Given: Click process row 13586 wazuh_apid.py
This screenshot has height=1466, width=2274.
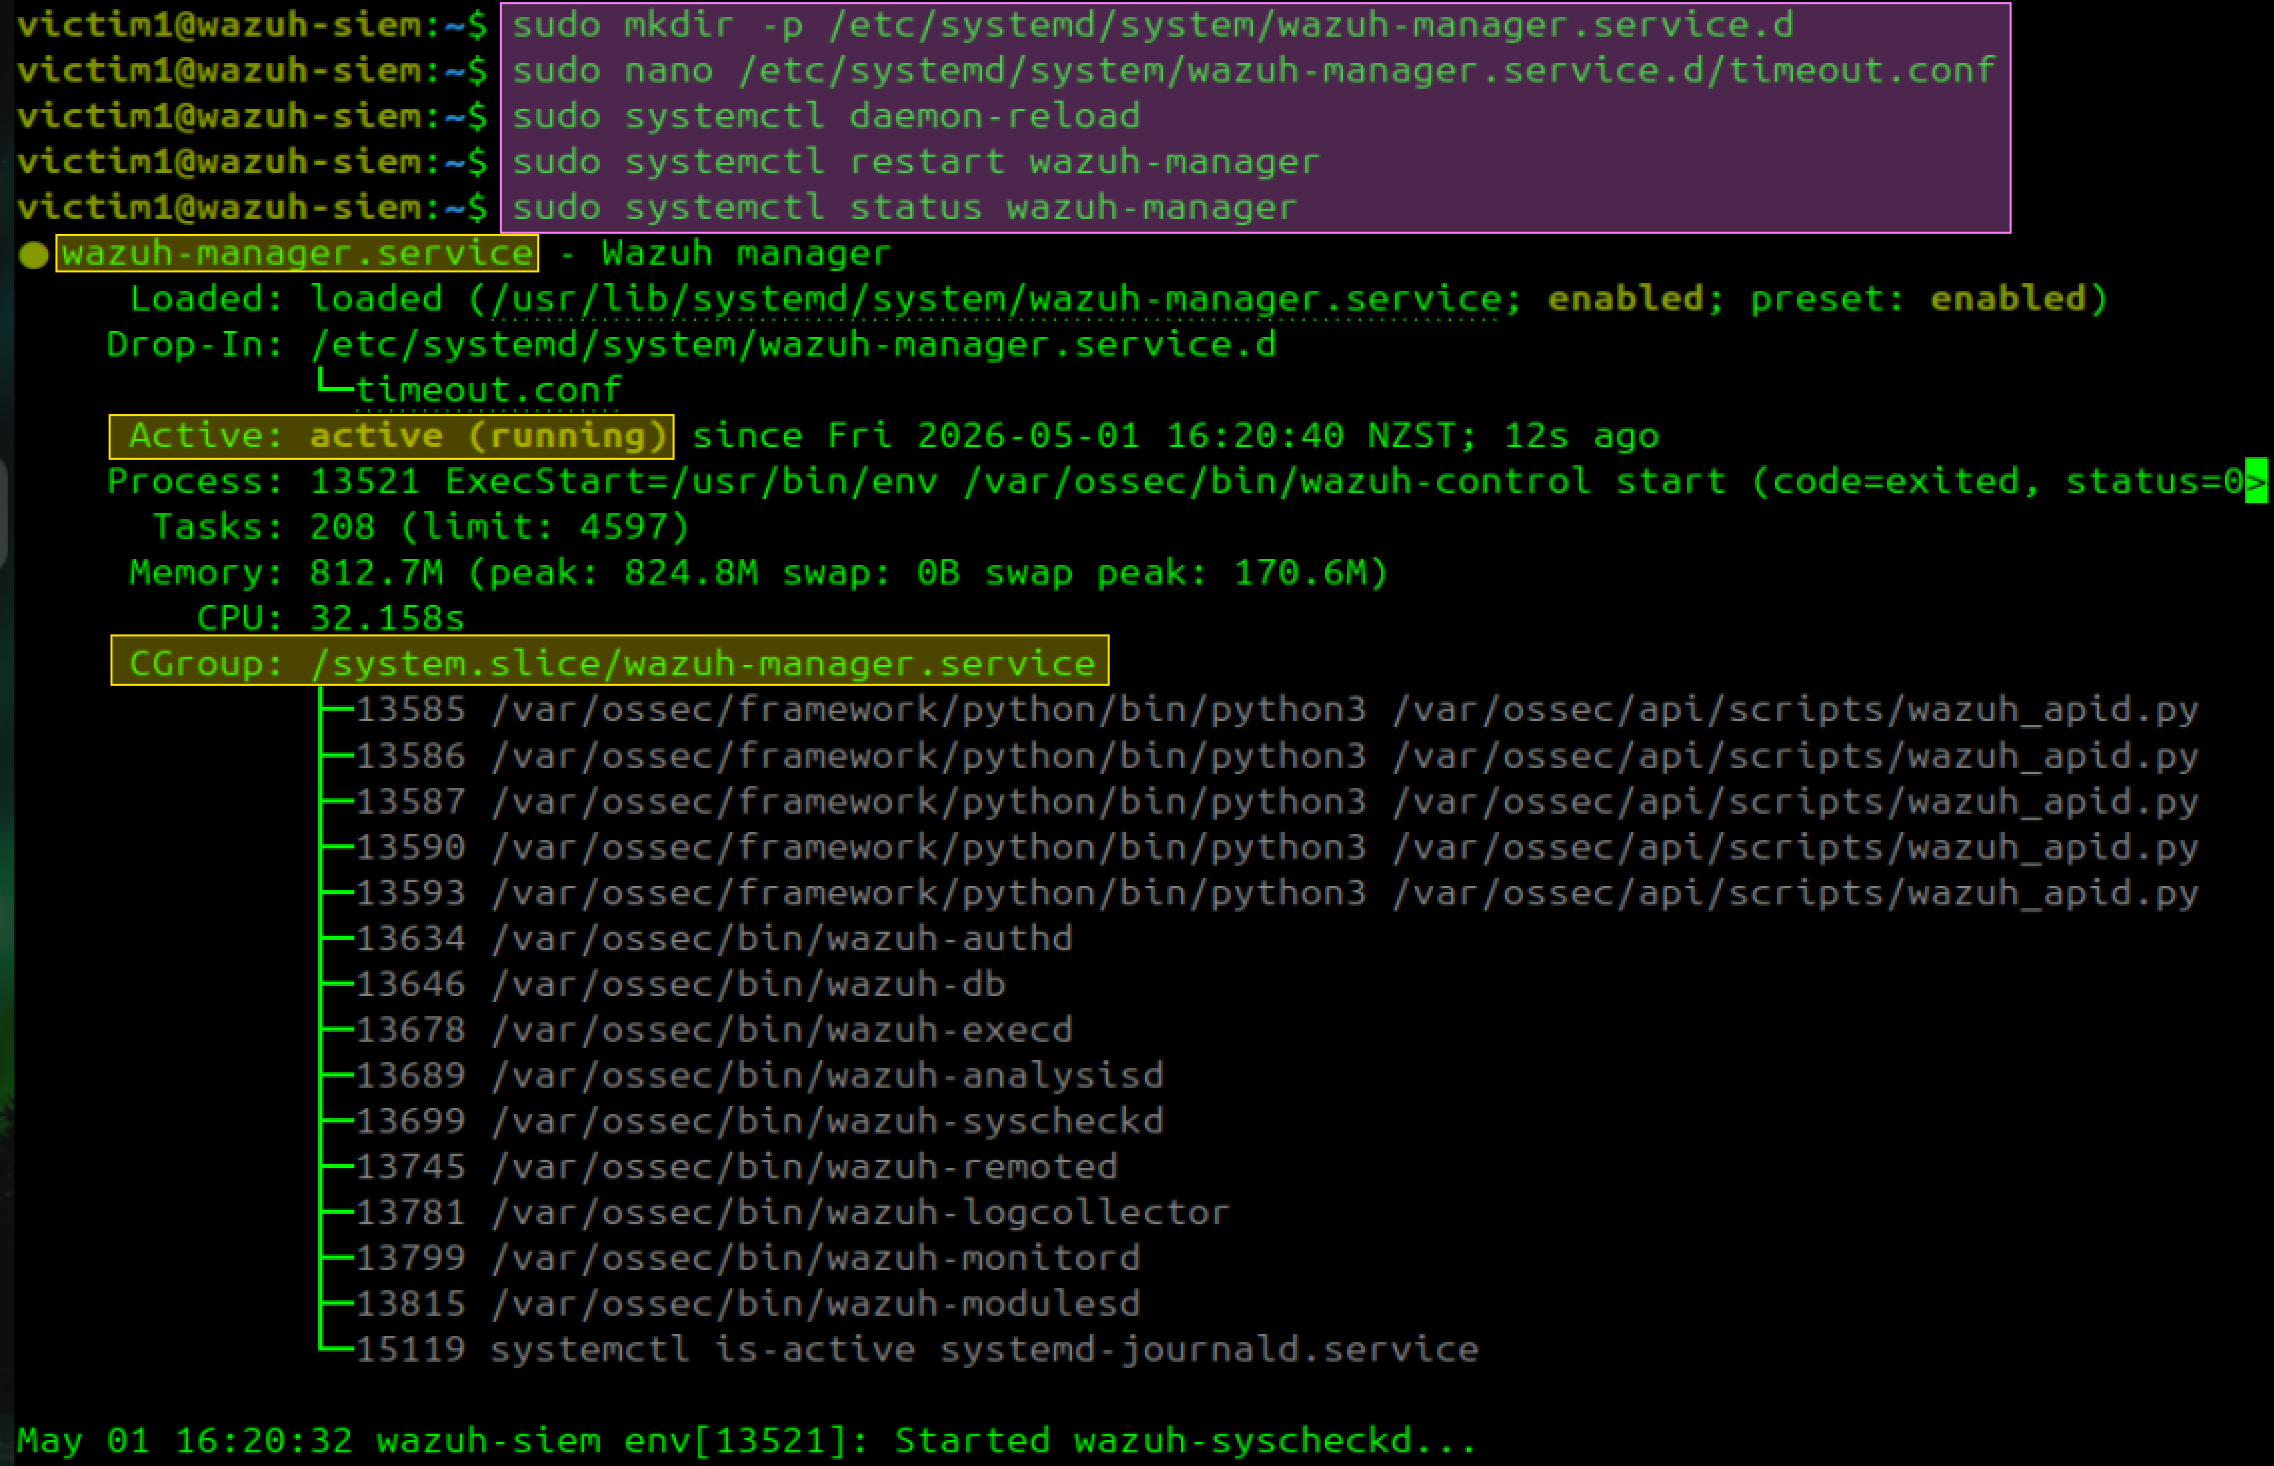Looking at the screenshot, I should click(x=1276, y=756).
